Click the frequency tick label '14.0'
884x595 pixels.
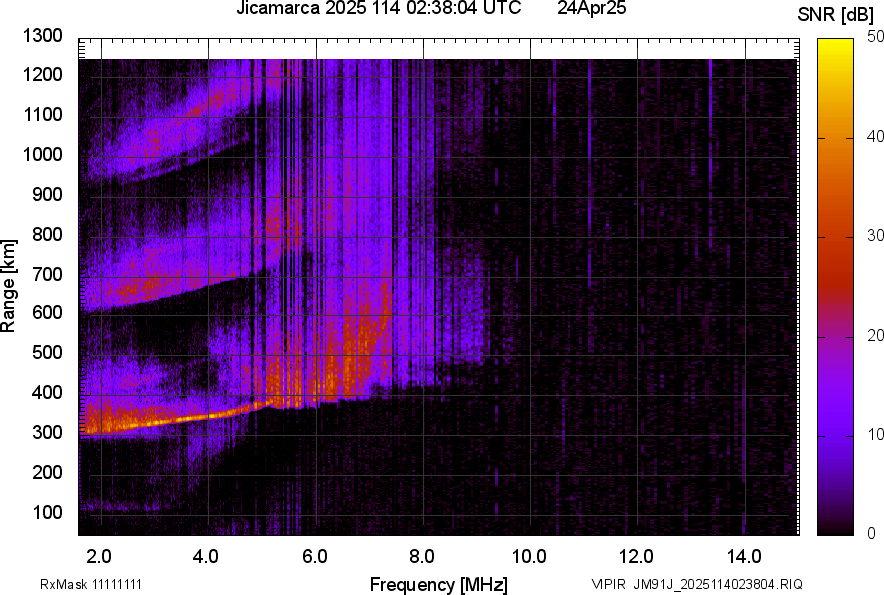(x=744, y=557)
